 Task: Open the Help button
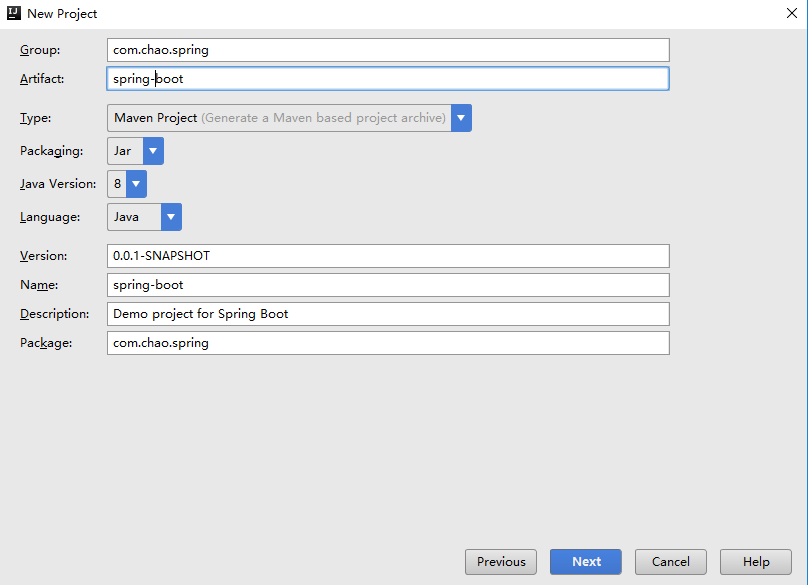point(756,562)
